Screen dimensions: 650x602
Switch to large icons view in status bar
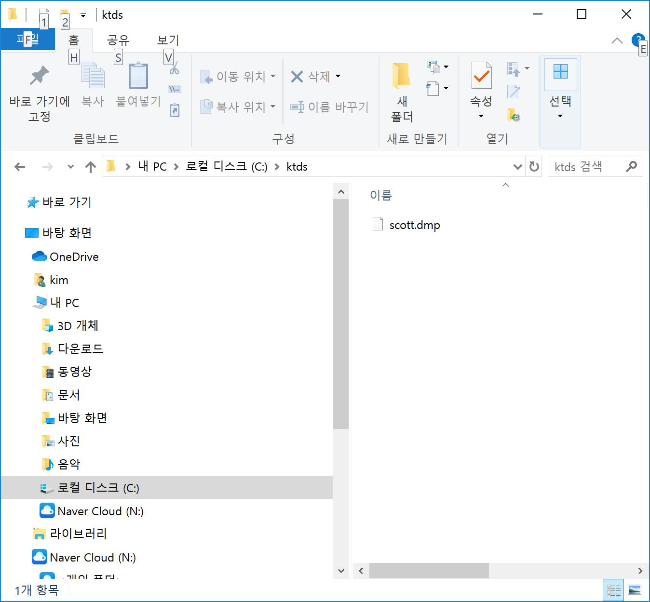[635, 590]
